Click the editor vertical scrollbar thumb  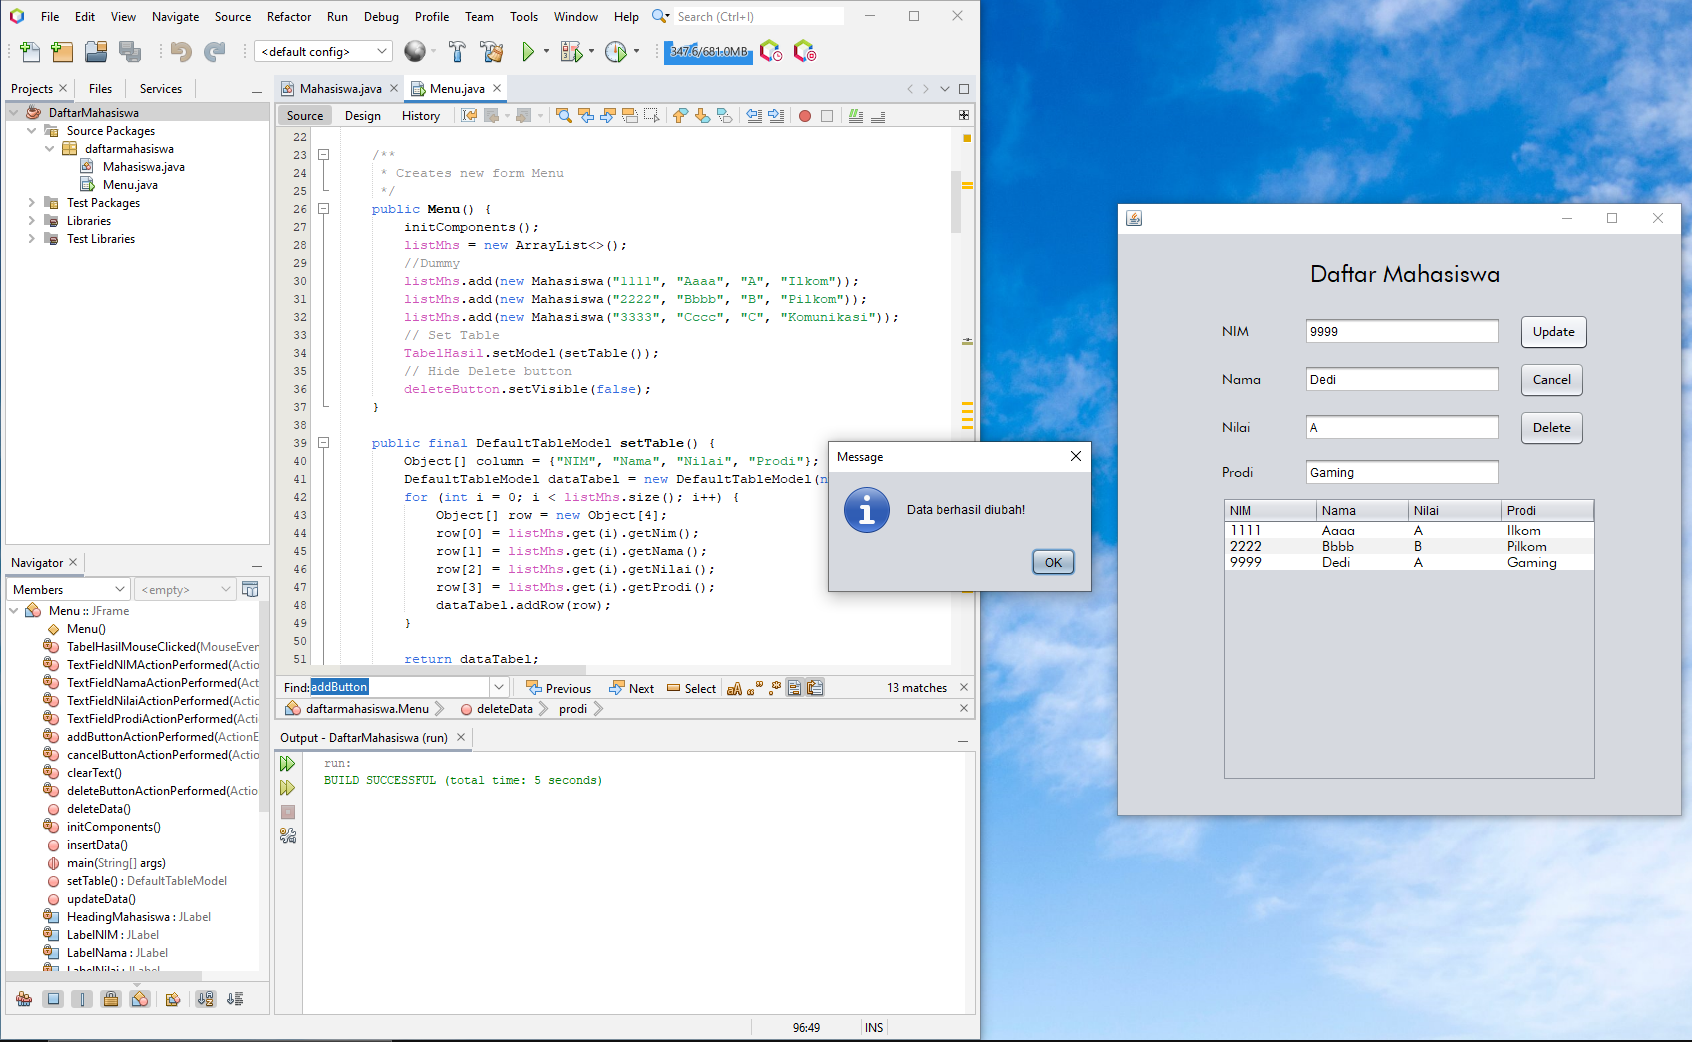[956, 200]
